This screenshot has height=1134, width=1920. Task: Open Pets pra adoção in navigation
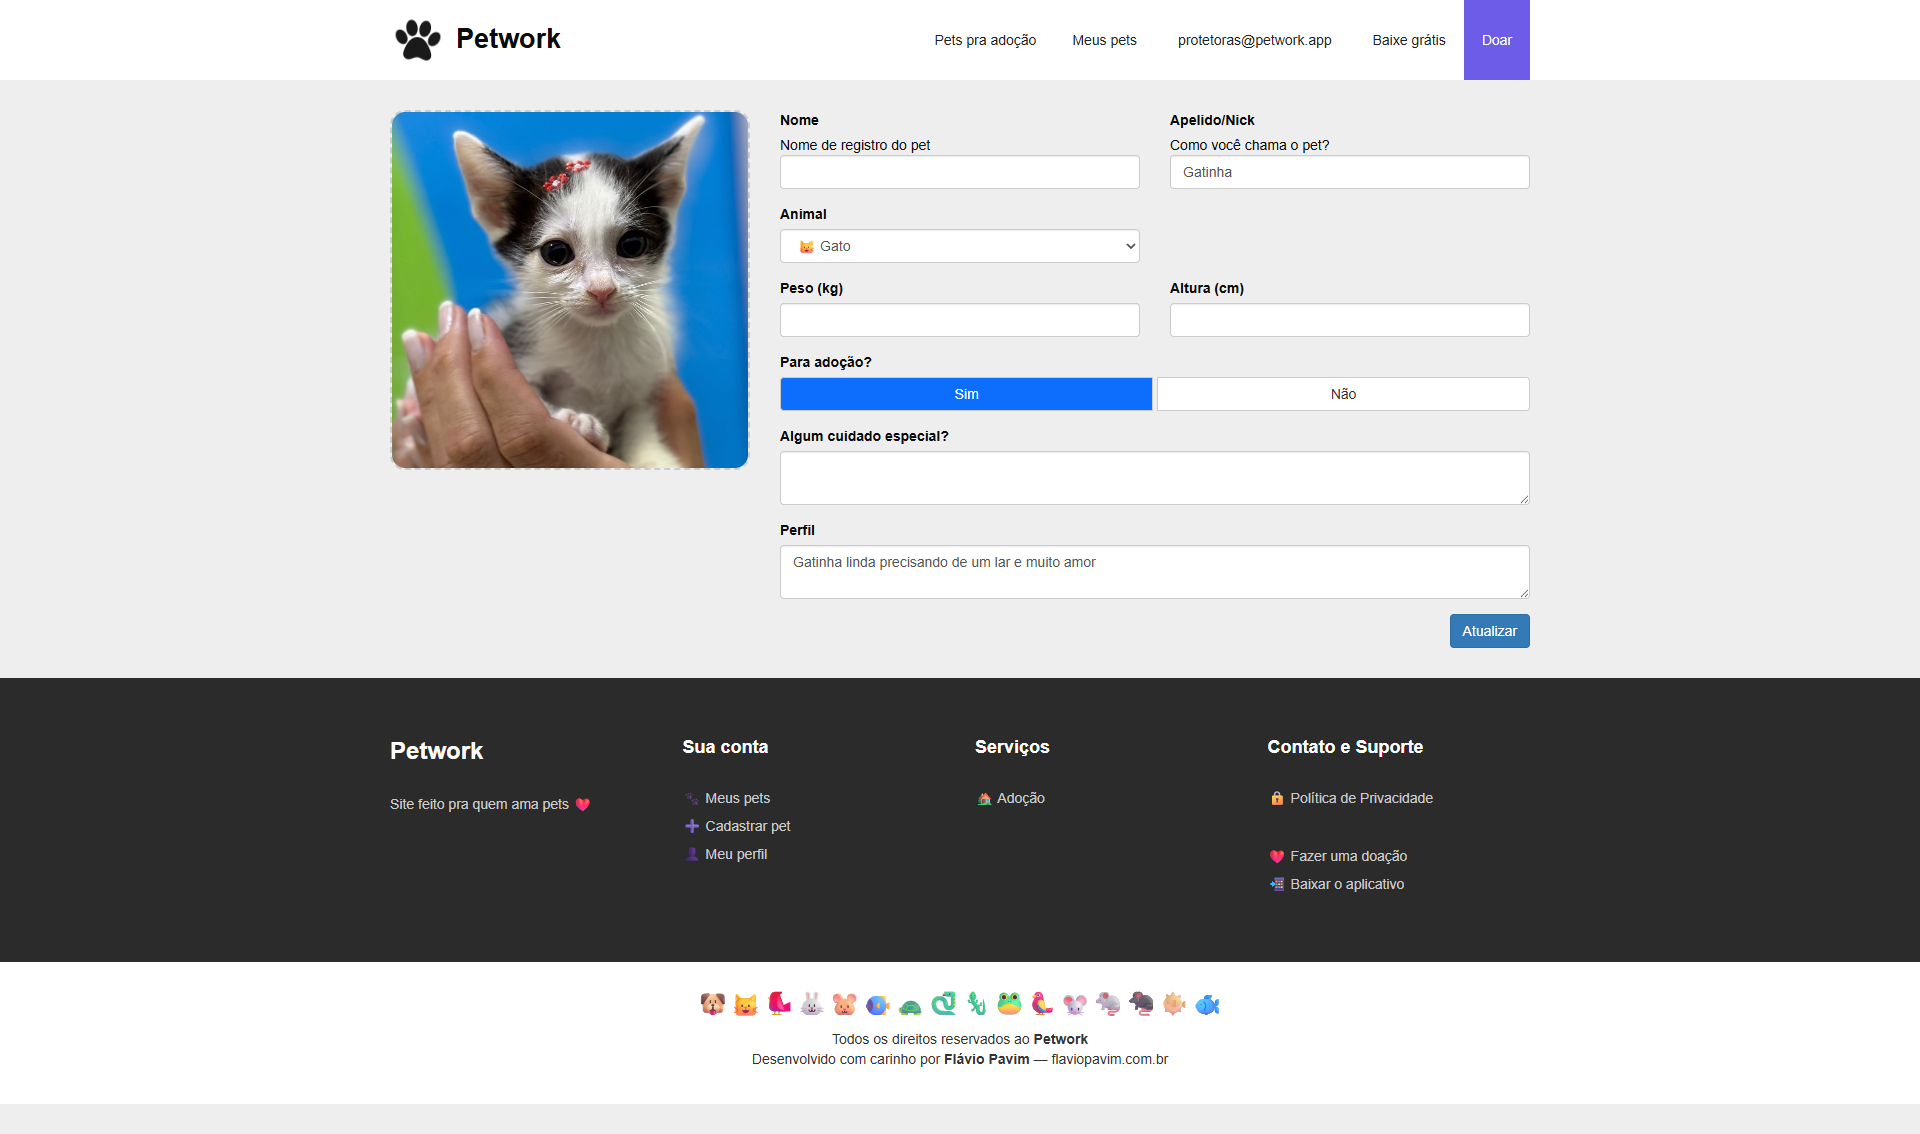click(x=985, y=40)
